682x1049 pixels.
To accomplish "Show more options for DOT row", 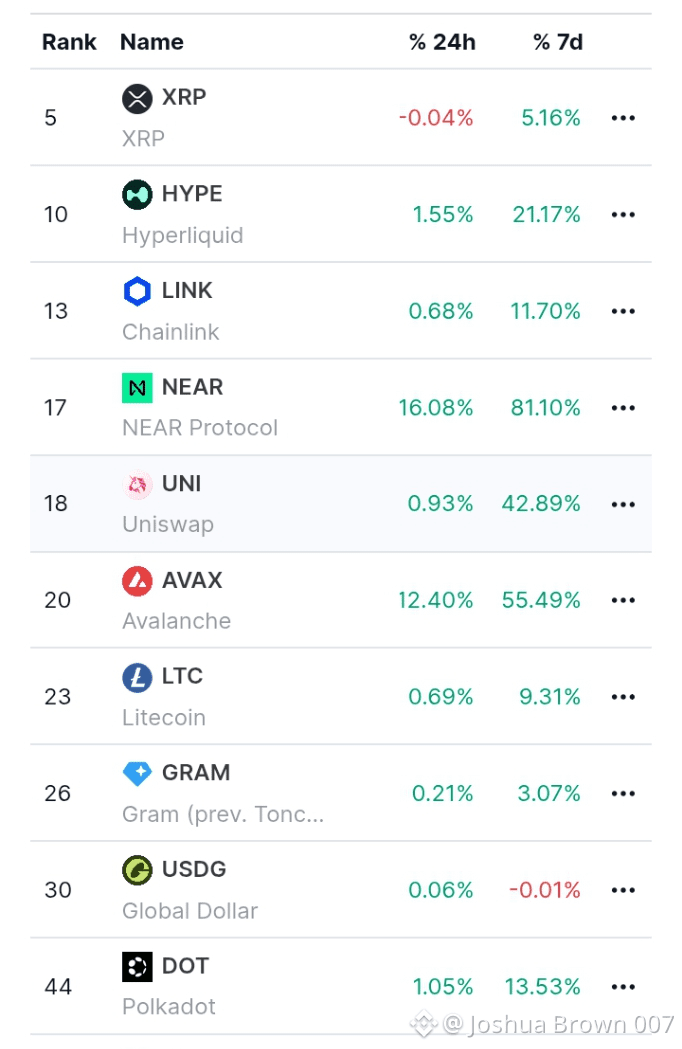I will [623, 987].
